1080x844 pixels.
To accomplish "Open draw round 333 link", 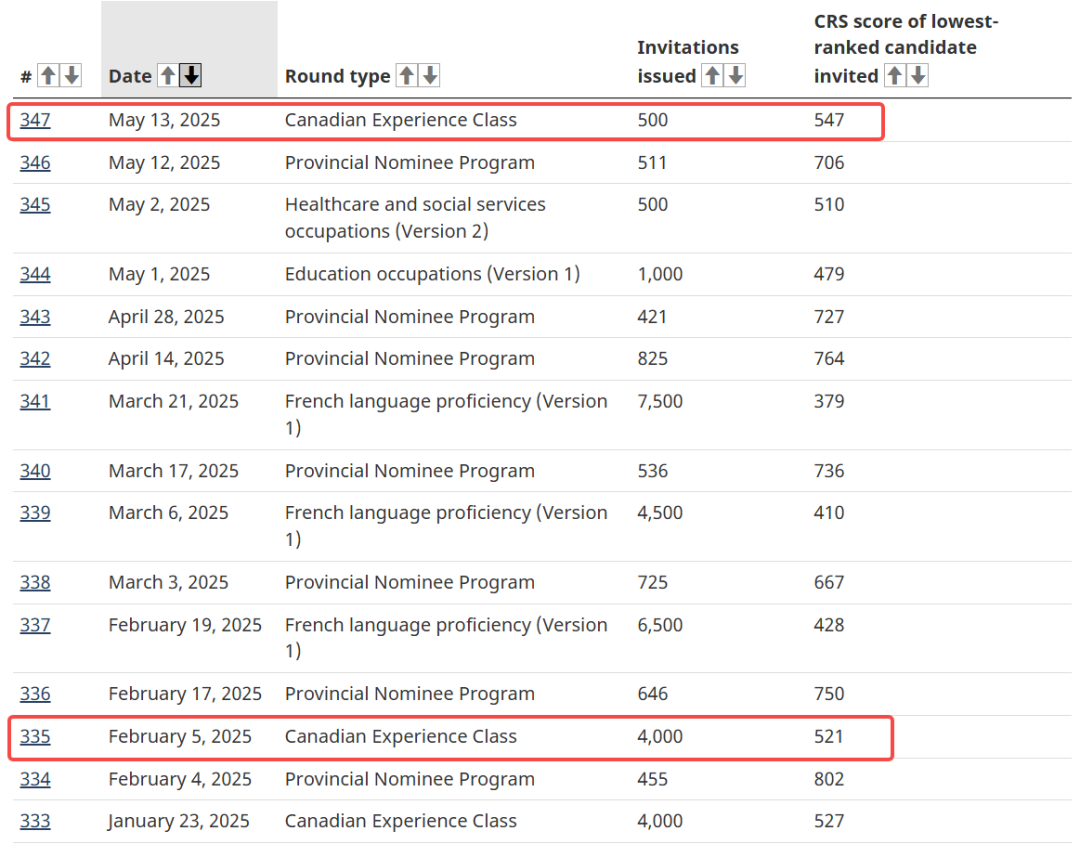I will coord(35,821).
